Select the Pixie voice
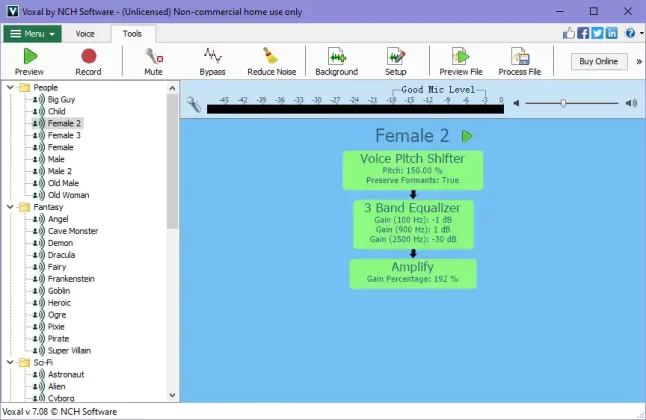The image size is (646, 420). [56, 326]
